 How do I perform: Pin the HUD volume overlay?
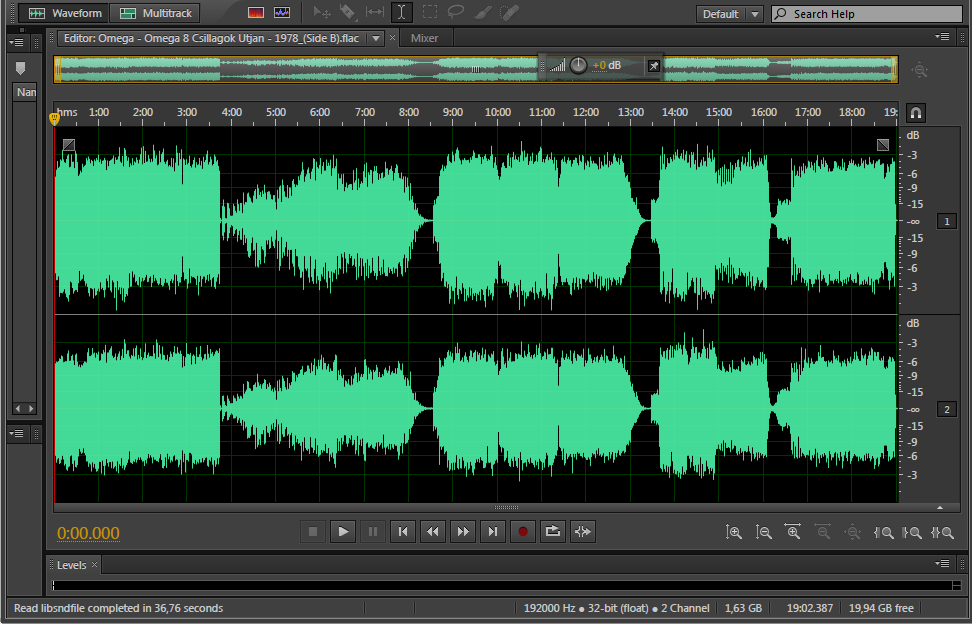tap(653, 66)
